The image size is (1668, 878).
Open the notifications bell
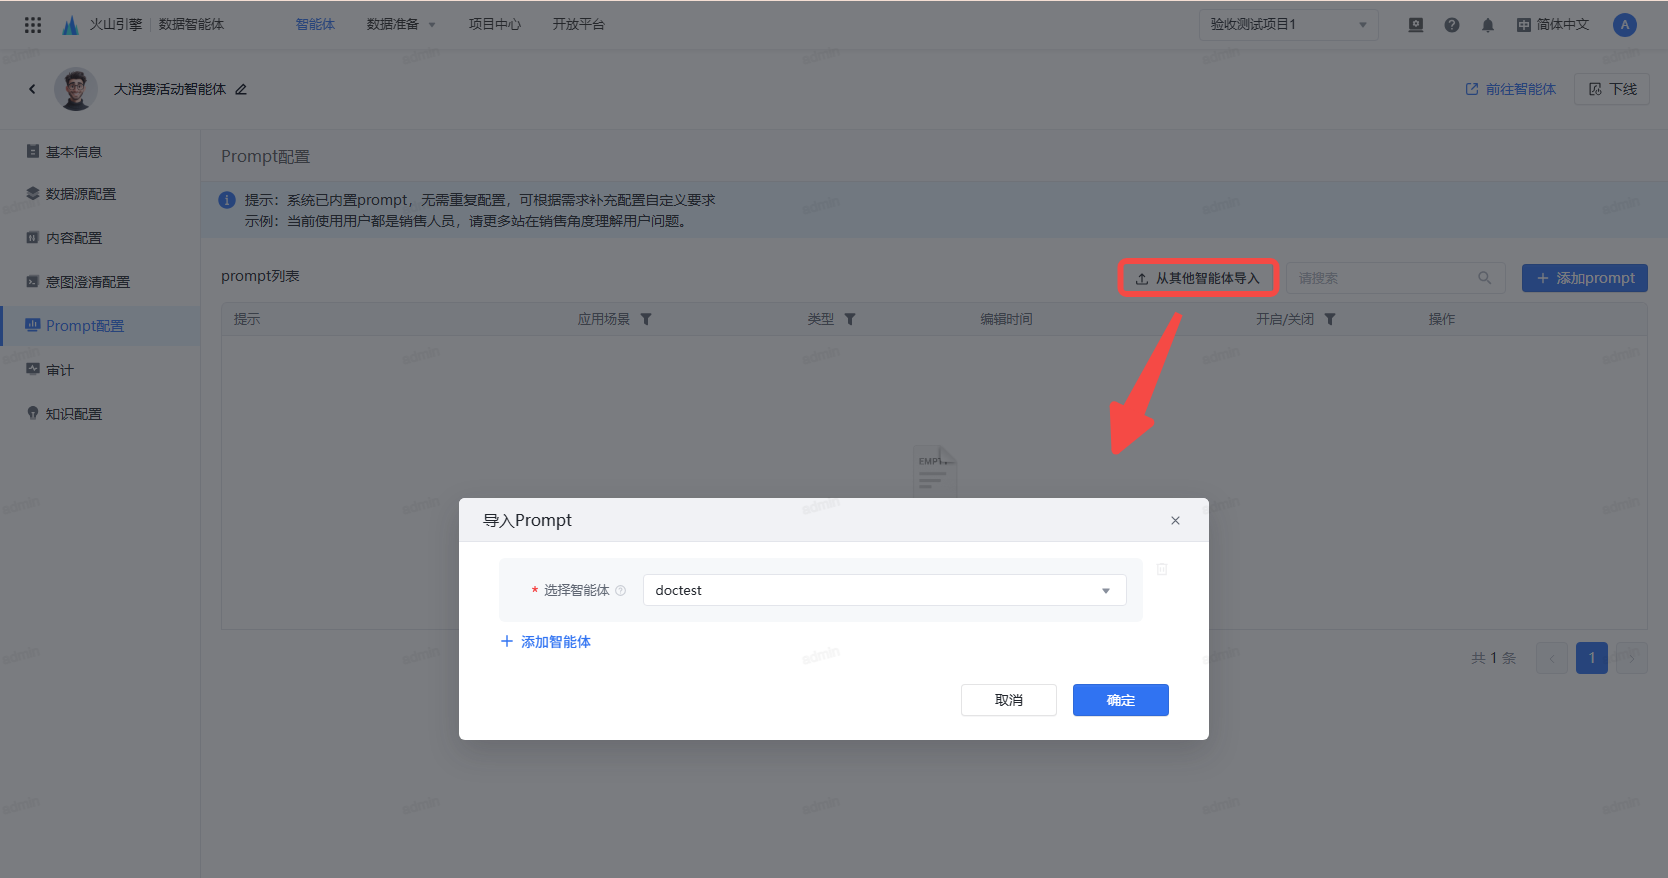coord(1488,25)
